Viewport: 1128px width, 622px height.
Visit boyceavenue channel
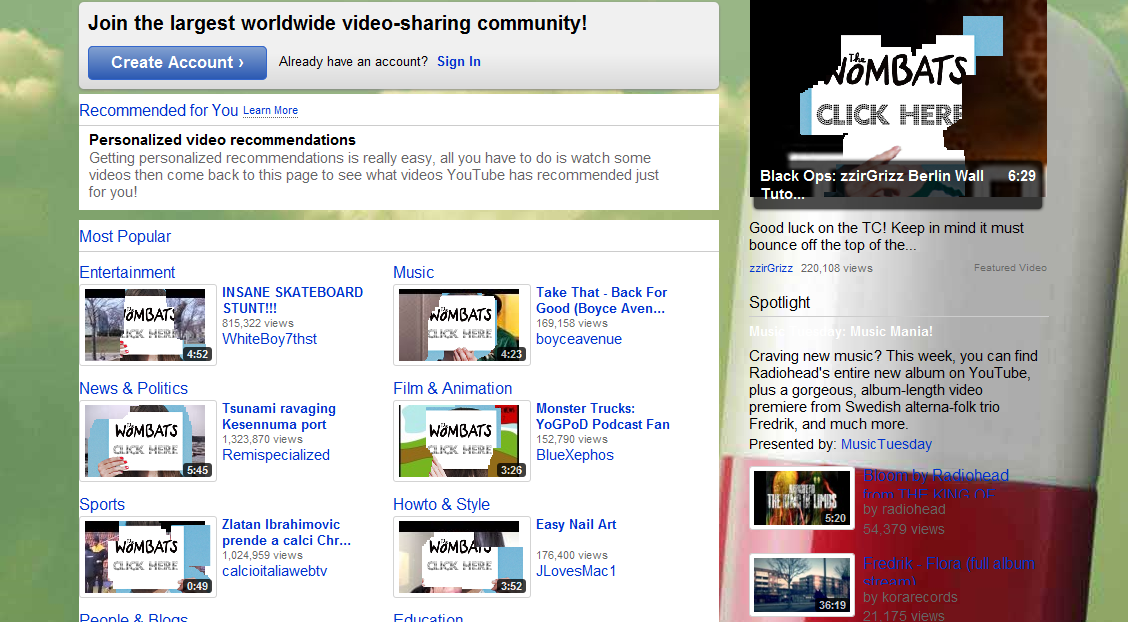tap(579, 339)
